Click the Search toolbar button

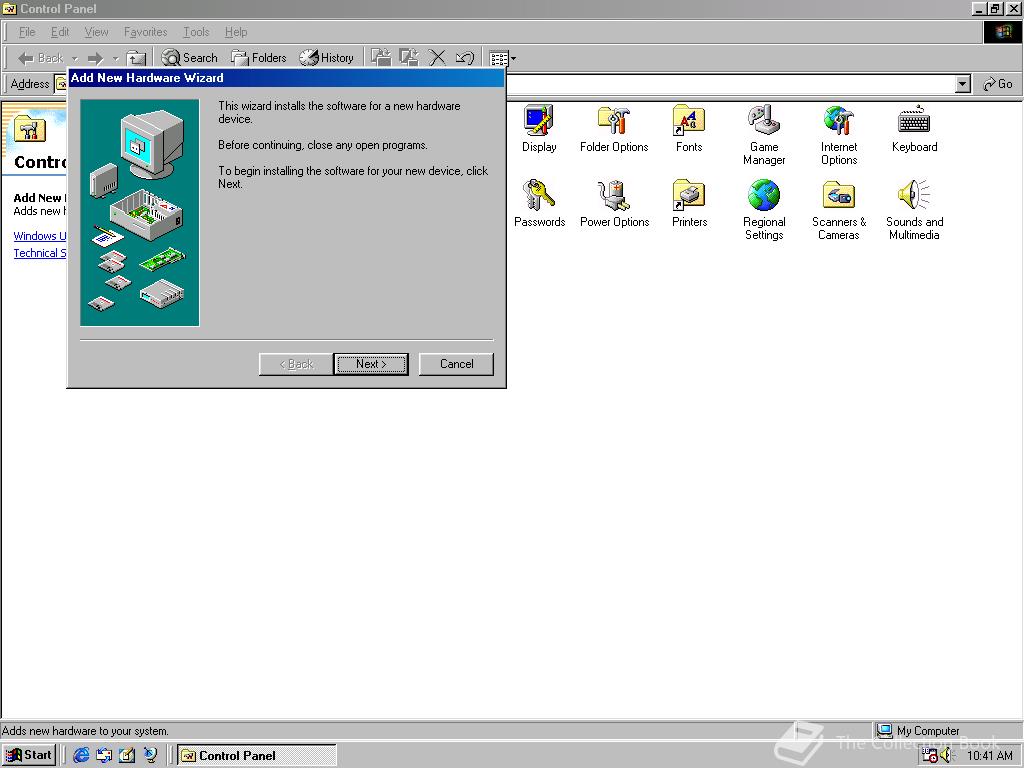pos(189,58)
